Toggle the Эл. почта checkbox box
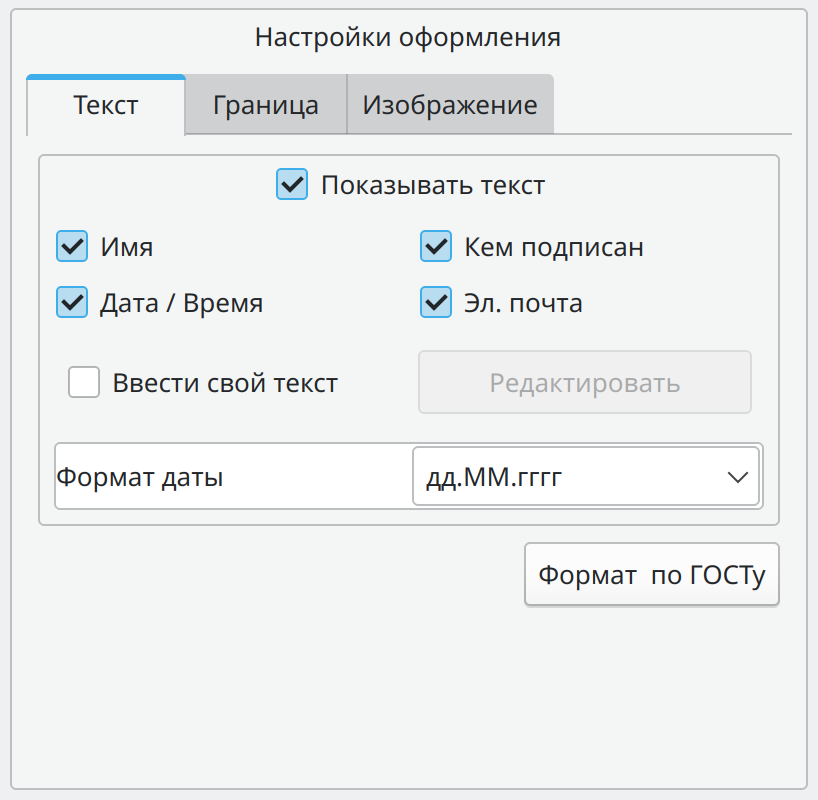818x800 pixels. [436, 303]
